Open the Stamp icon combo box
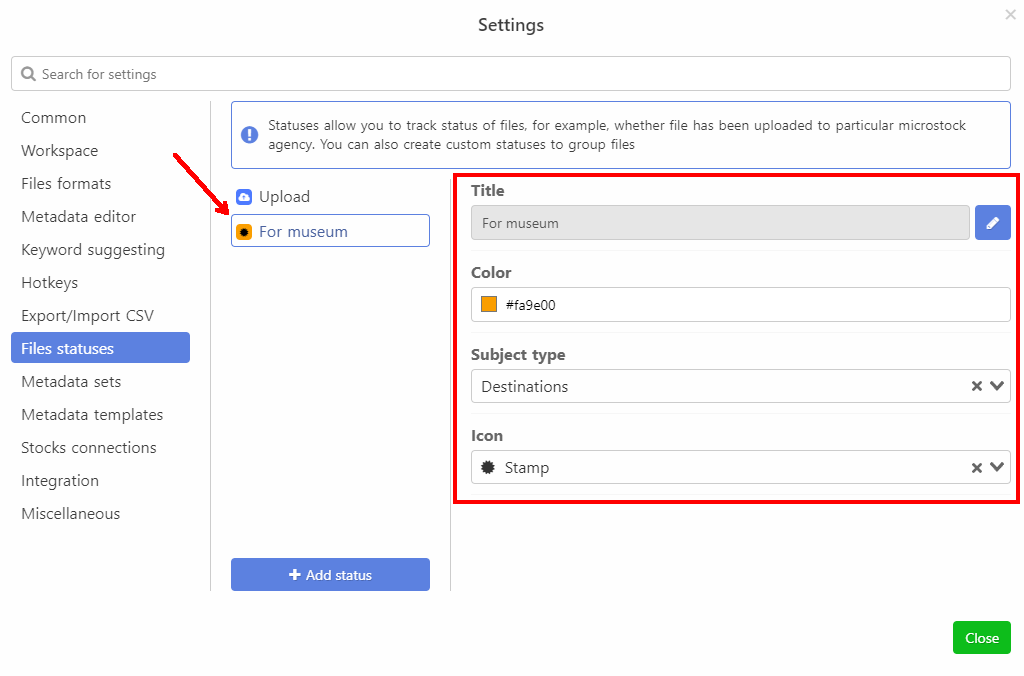Image resolution: width=1024 pixels, height=676 pixels. [x=741, y=467]
